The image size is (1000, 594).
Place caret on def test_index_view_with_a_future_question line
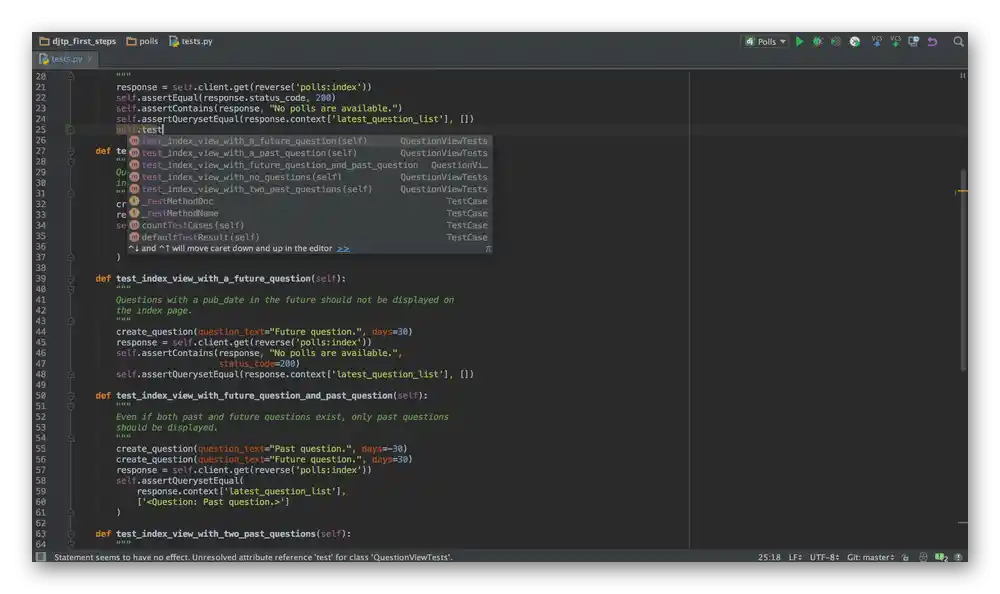point(221,279)
